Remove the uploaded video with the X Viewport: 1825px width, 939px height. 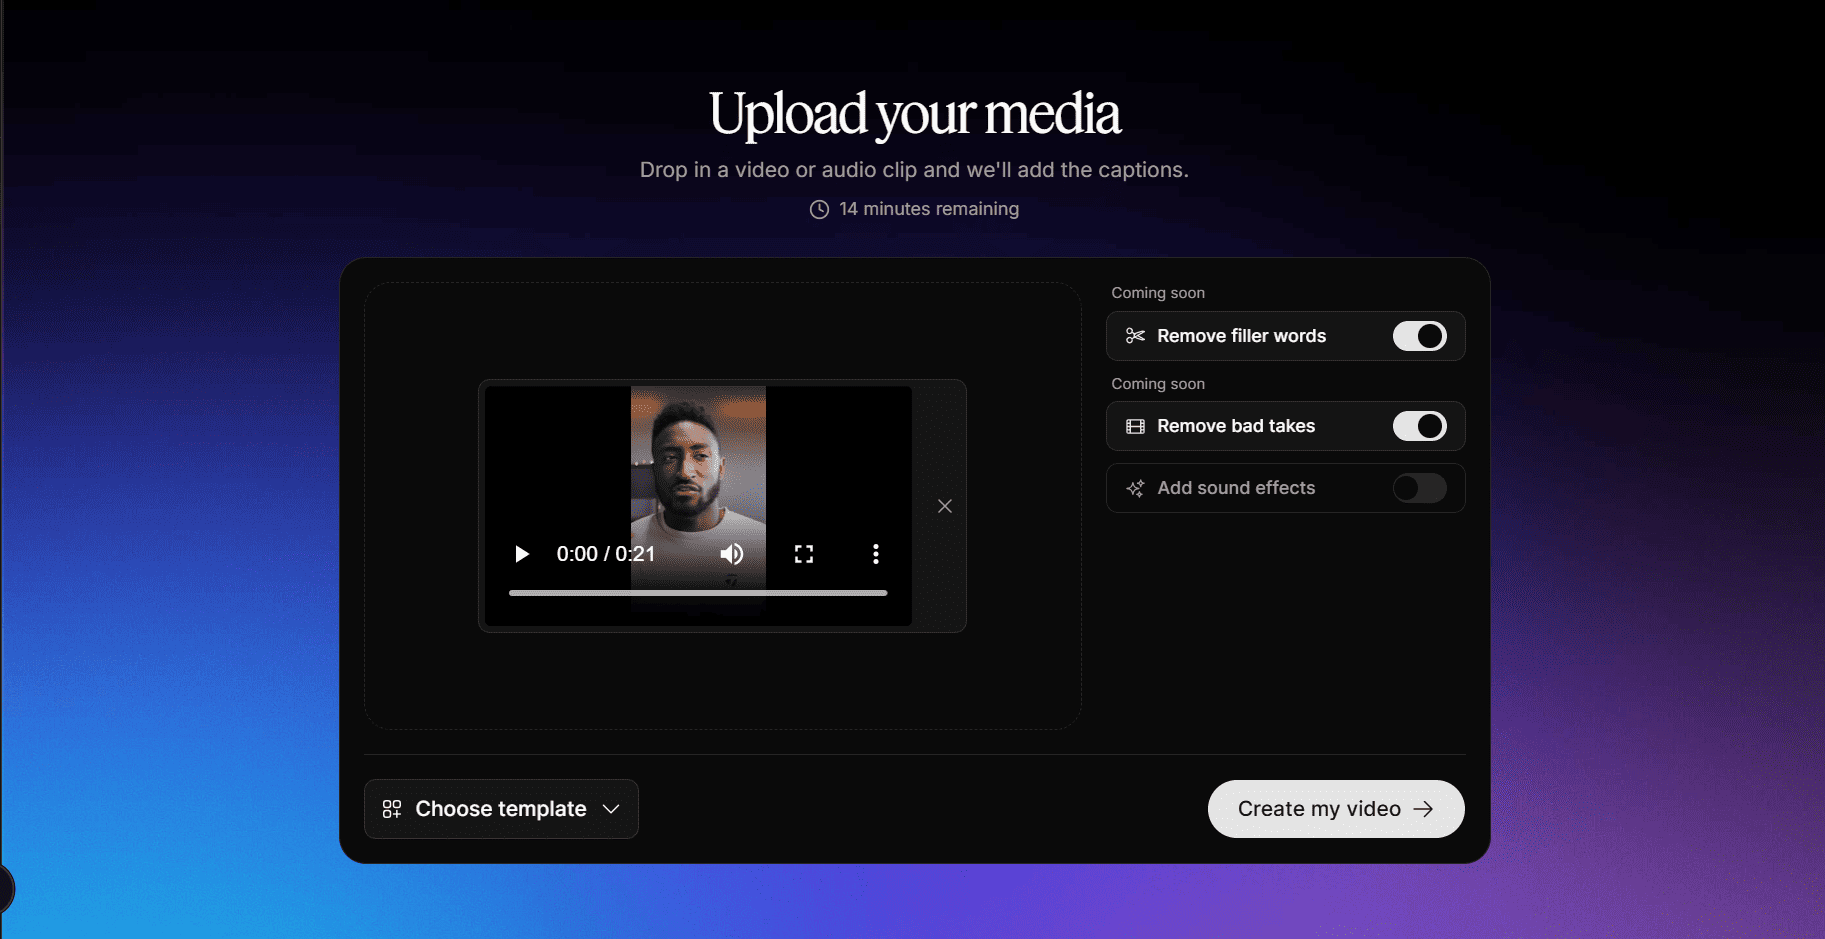coord(945,506)
